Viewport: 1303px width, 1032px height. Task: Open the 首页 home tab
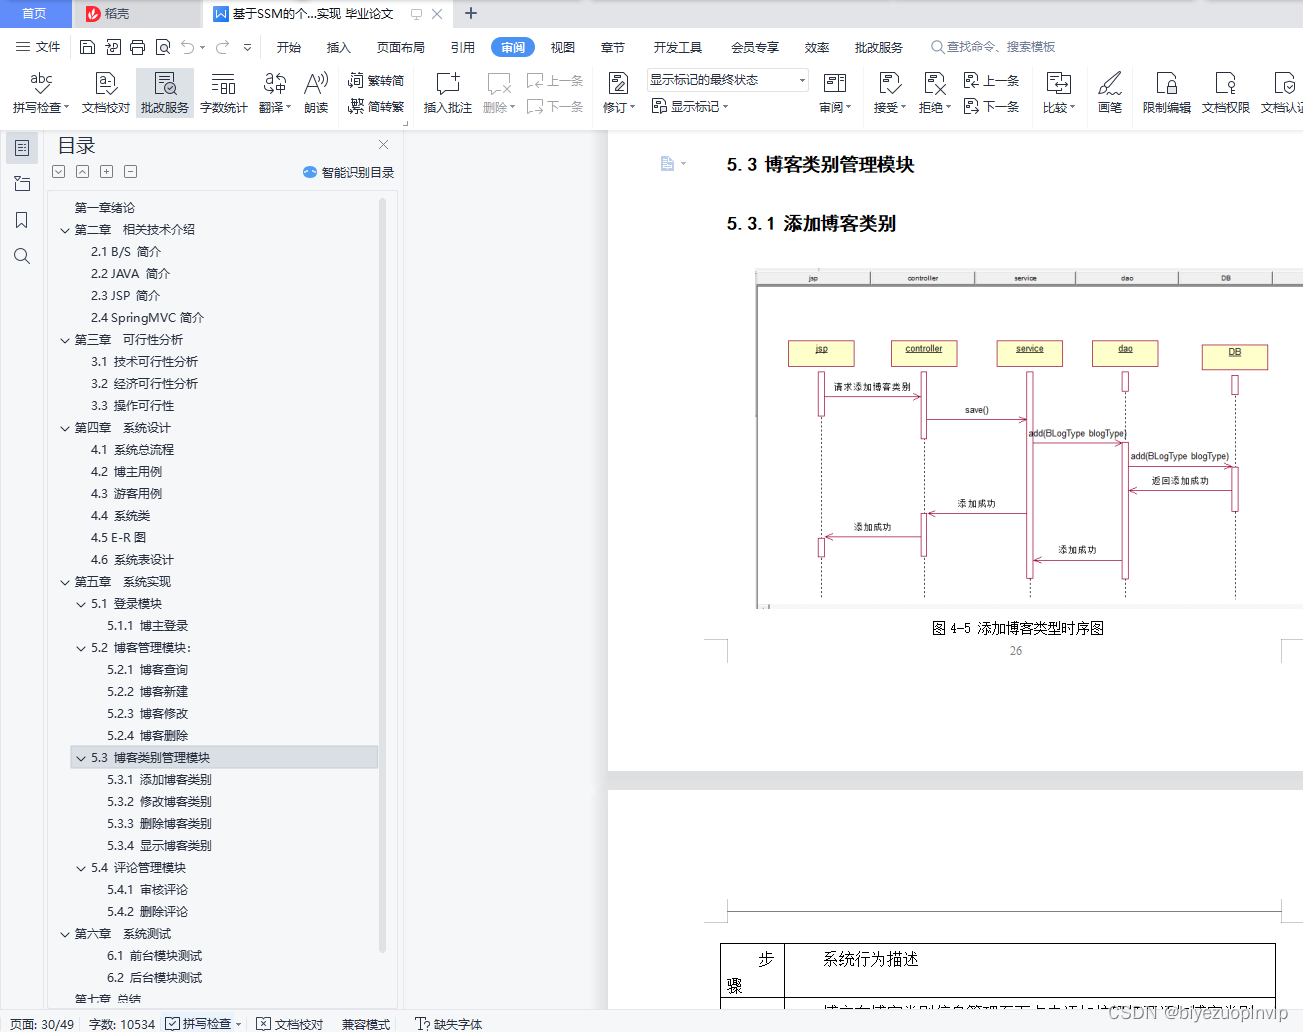[x=35, y=14]
